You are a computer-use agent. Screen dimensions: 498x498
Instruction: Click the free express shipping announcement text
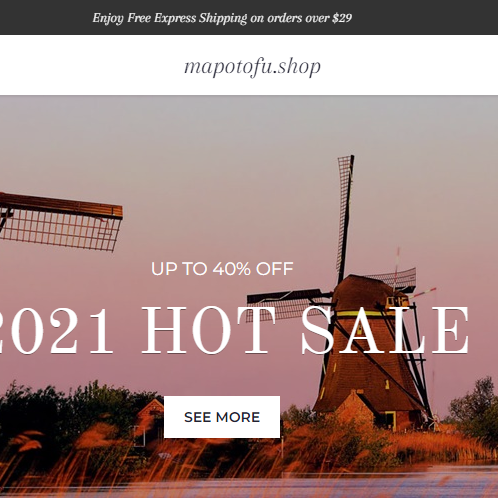click(x=222, y=18)
